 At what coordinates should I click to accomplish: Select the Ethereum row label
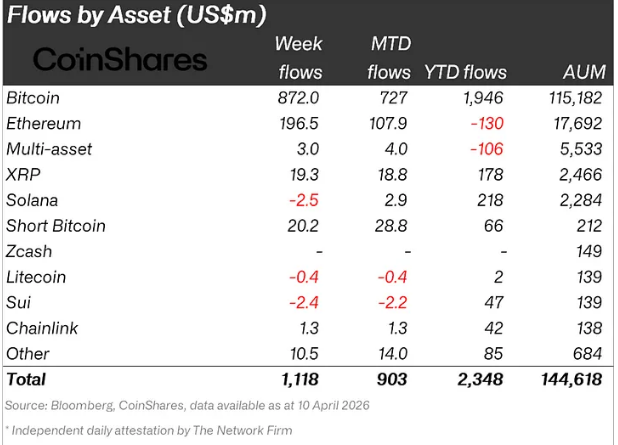tap(43, 124)
